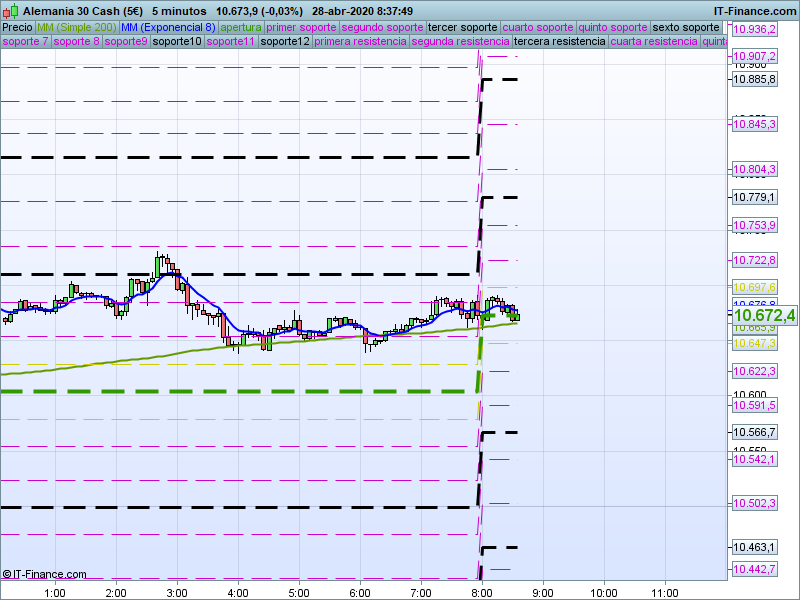Click the primera resistencia label
800x600 pixels.
click(x=360, y=42)
